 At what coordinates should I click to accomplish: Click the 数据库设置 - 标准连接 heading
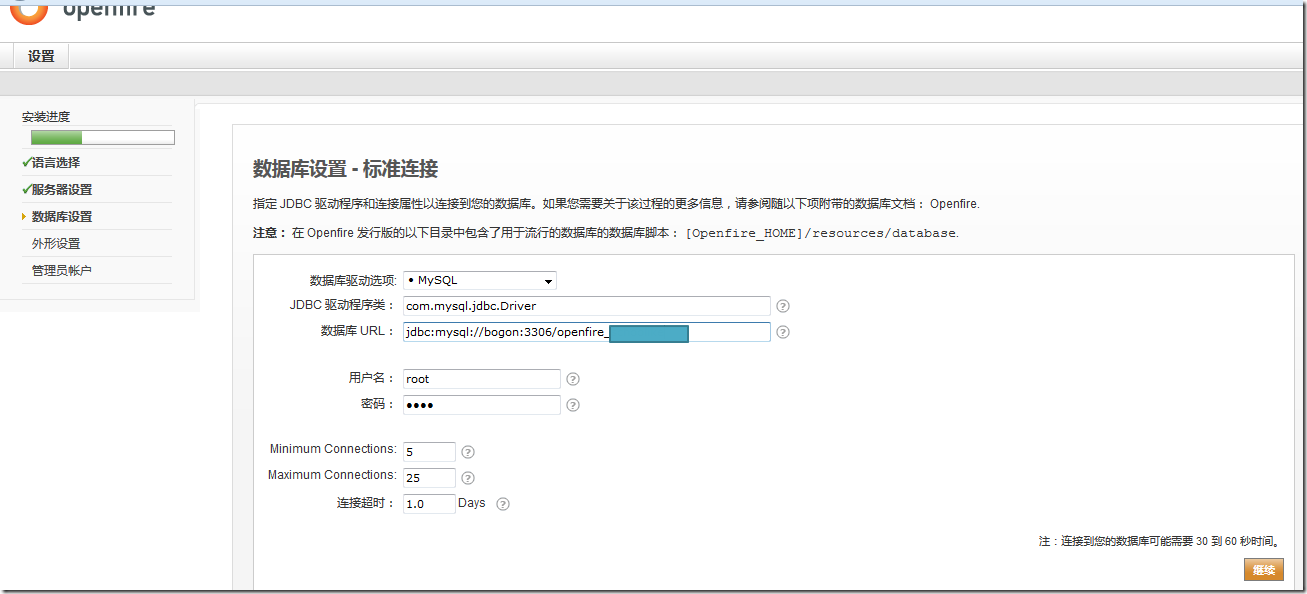coord(346,168)
